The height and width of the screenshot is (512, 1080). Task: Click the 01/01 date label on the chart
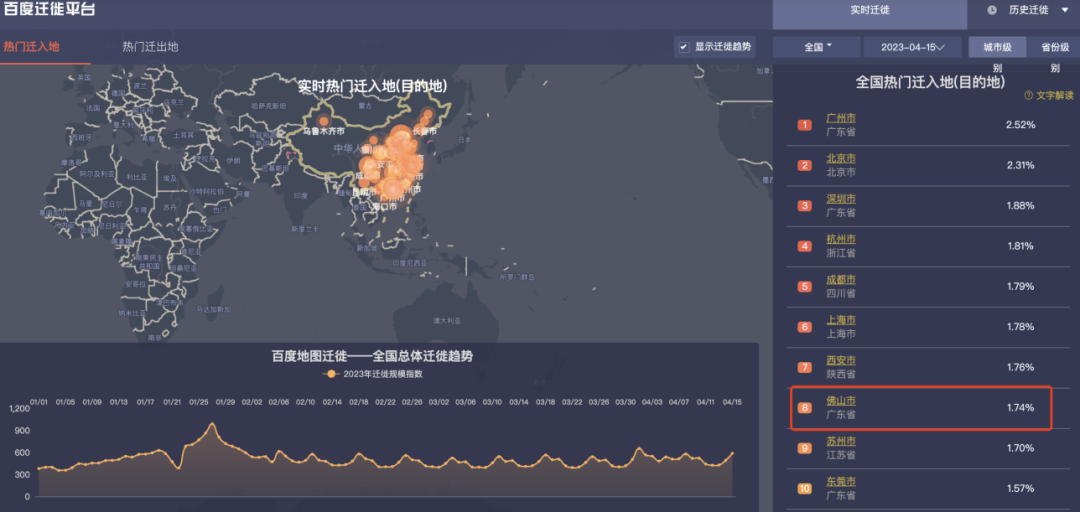(39, 402)
